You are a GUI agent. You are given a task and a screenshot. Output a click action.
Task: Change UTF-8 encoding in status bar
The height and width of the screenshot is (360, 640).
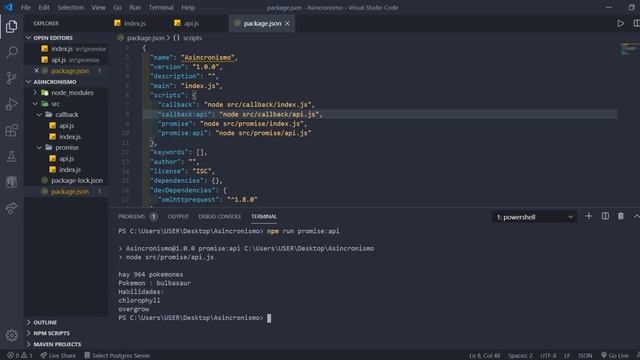point(548,356)
